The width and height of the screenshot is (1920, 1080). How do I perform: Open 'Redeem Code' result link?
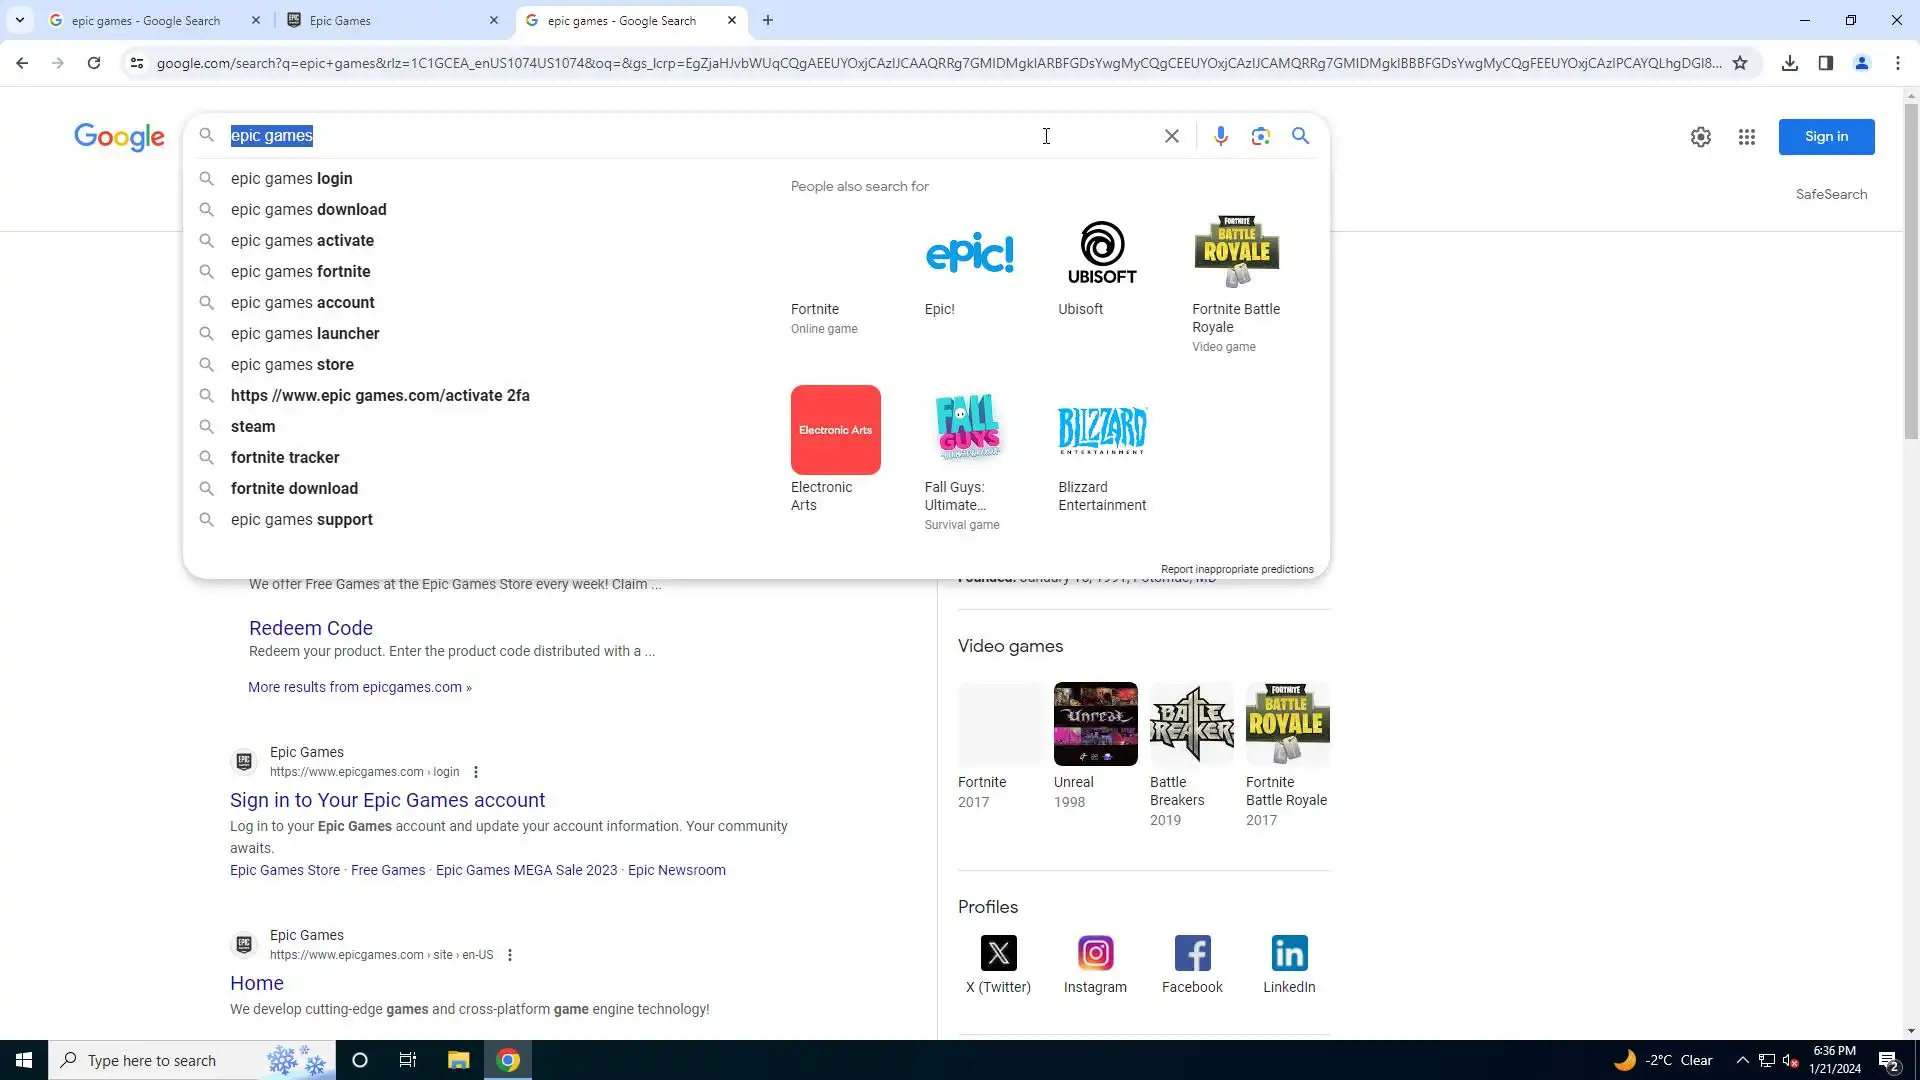pos(310,628)
